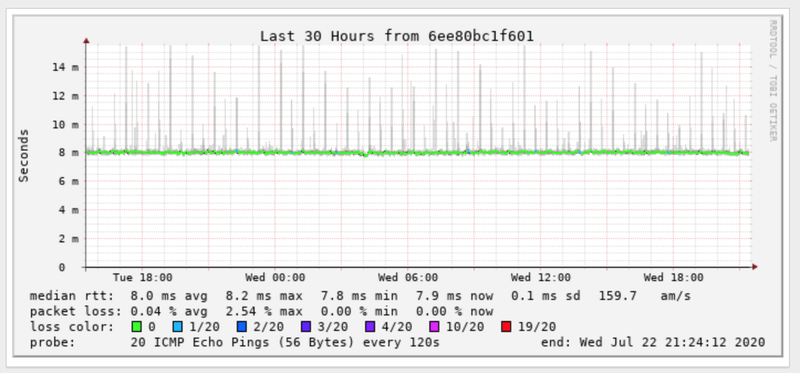Click the light blue 1/20 loss swatch
This screenshot has width=800, height=373.
coord(177,327)
